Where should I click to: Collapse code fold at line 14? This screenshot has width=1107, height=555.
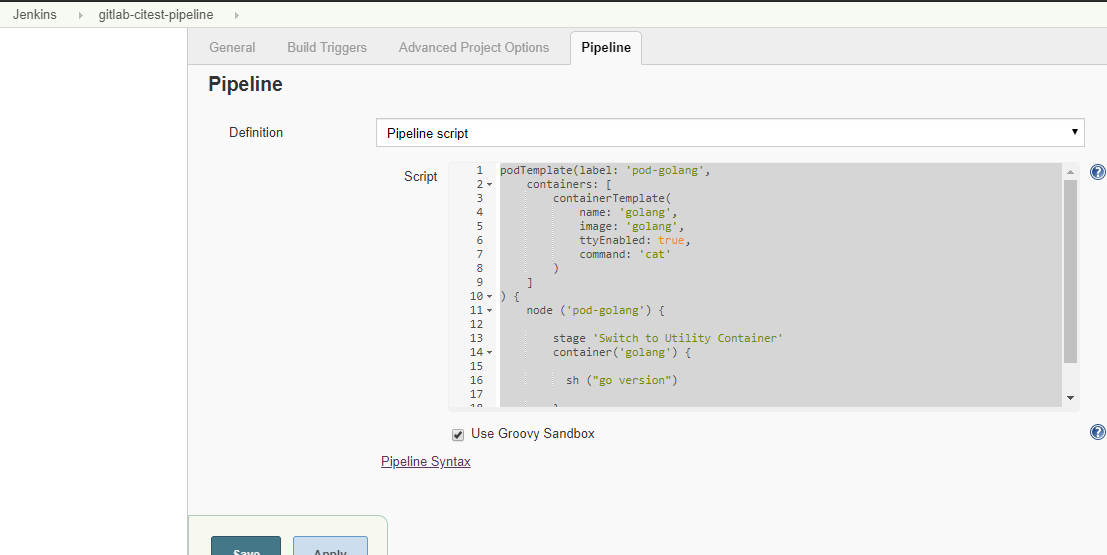(489, 352)
